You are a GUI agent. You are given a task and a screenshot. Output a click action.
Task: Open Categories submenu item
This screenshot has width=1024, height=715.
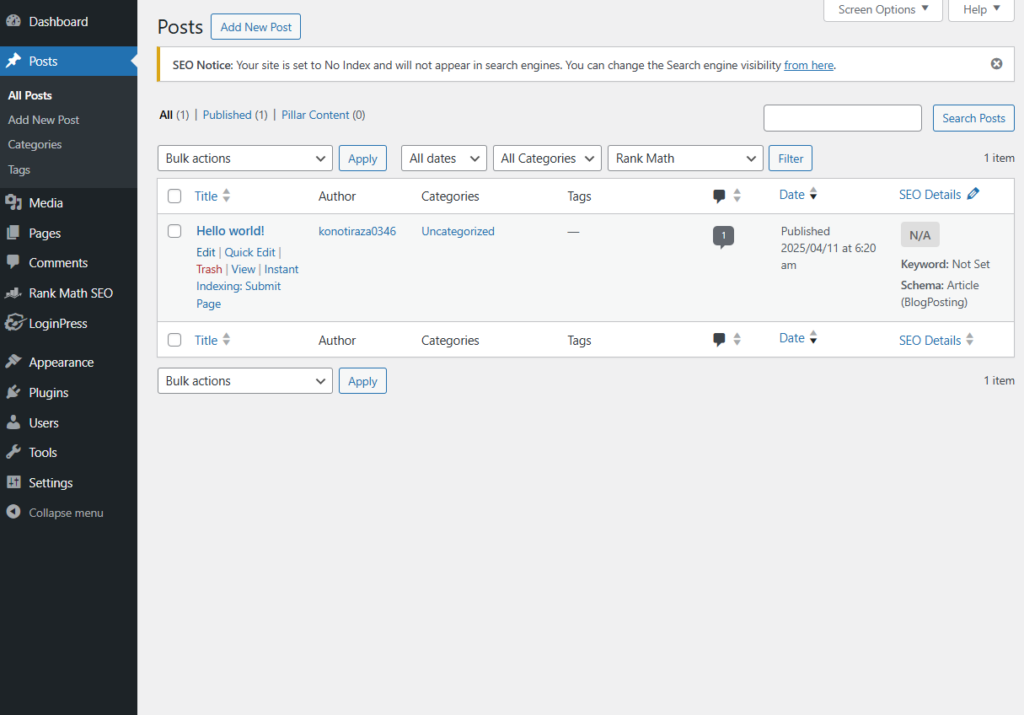(35, 144)
